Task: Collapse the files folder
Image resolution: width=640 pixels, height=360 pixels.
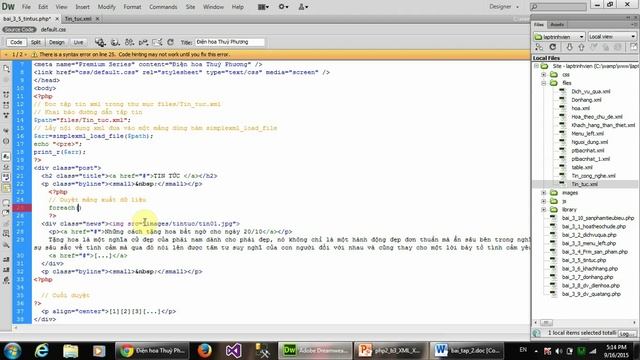Action: coord(544,83)
